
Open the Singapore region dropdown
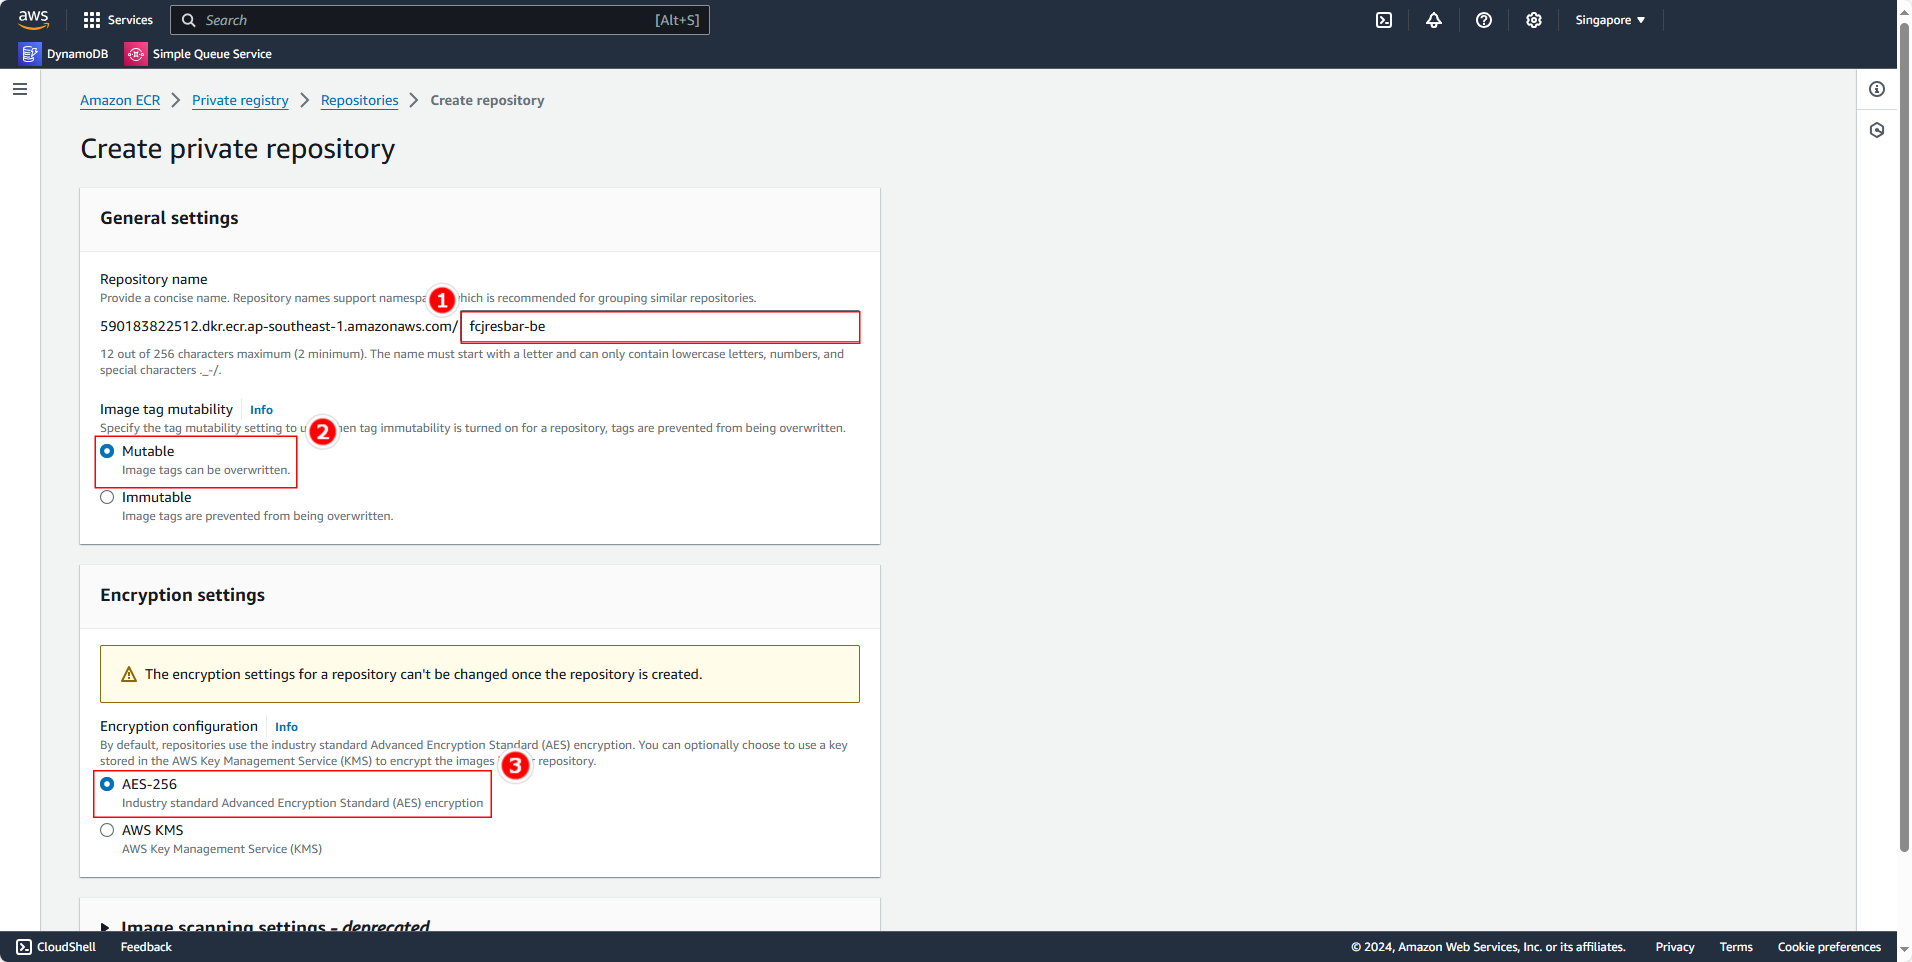point(1610,20)
